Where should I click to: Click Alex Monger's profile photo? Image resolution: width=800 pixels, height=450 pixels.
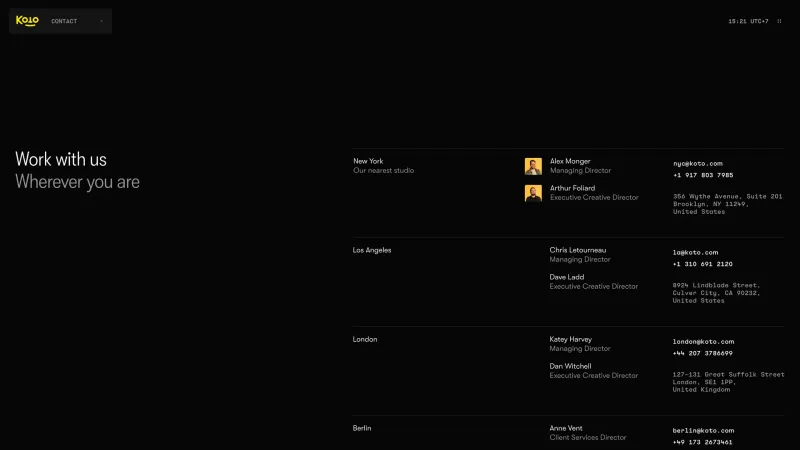[533, 166]
